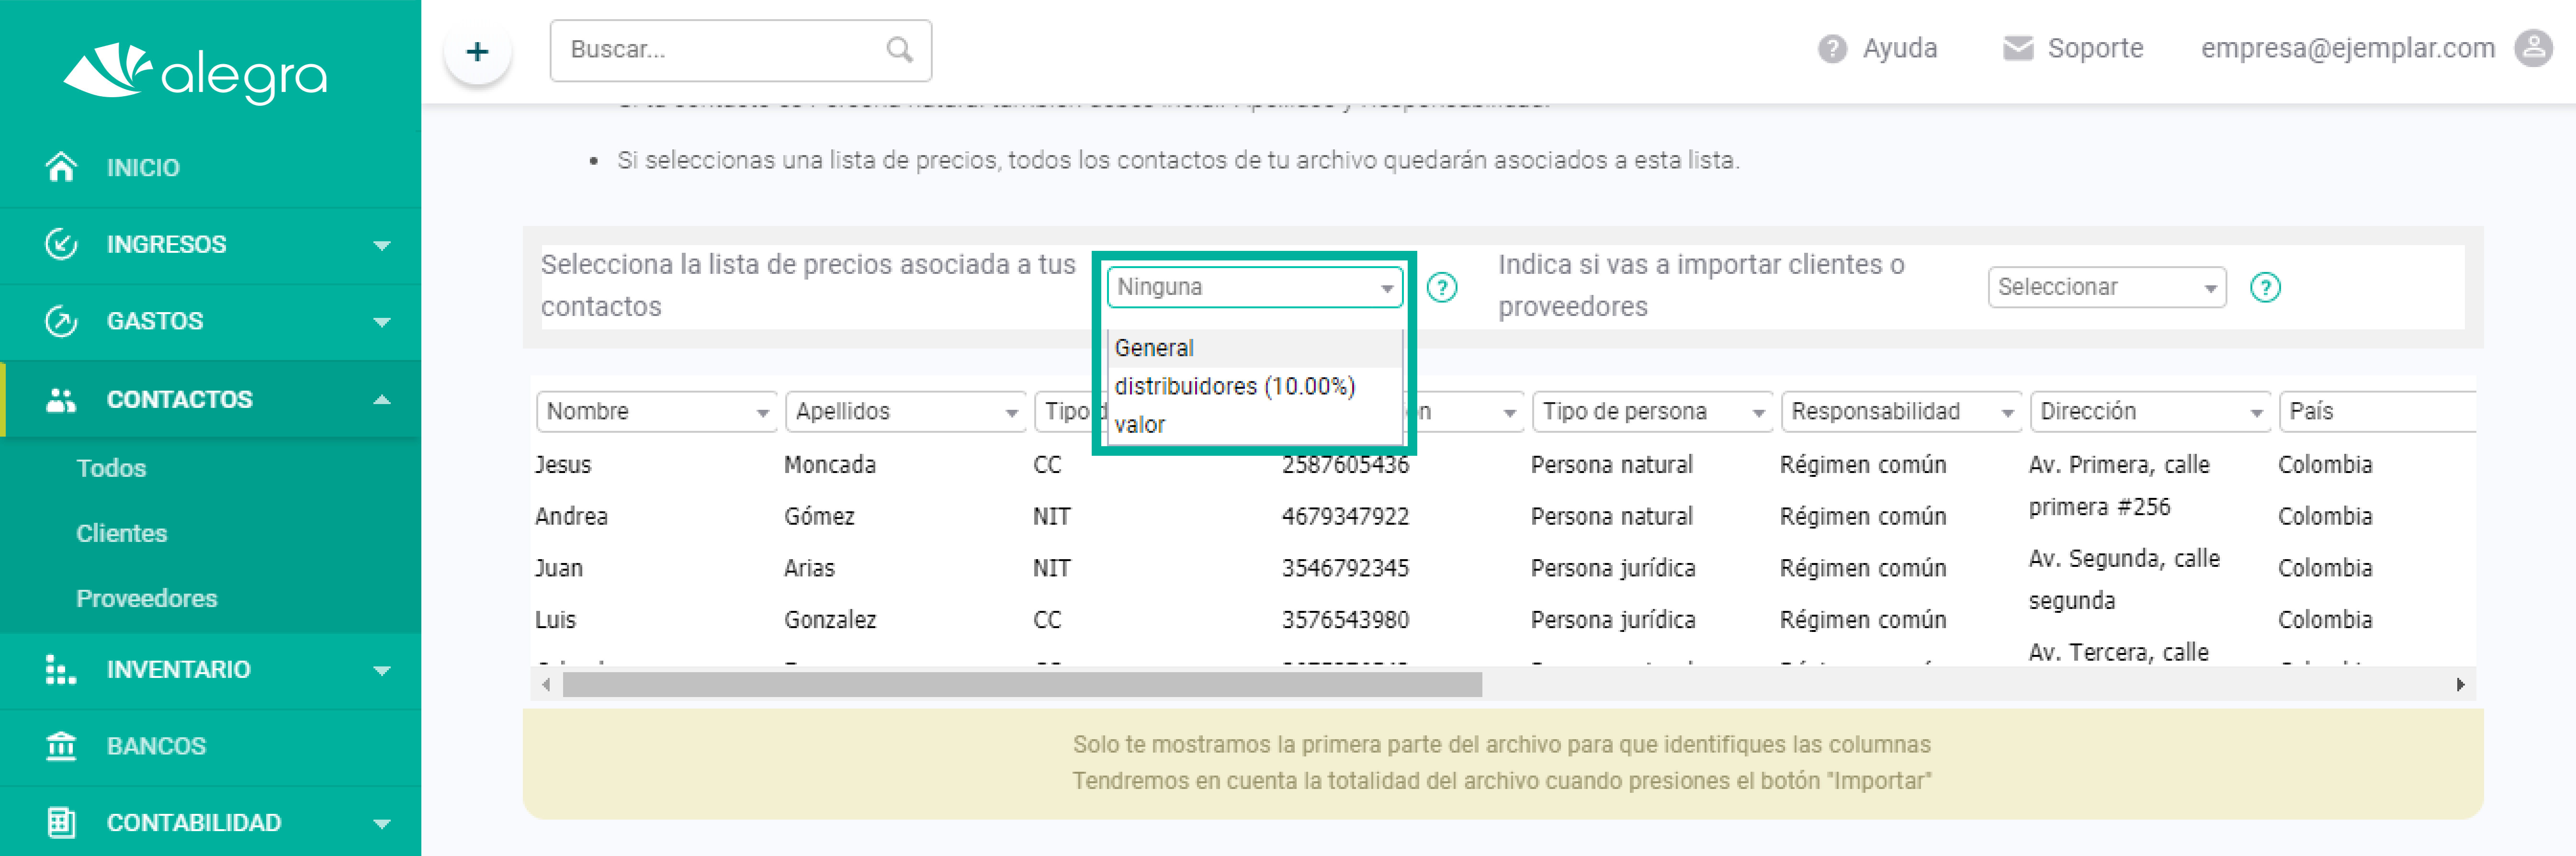Click the Jesus name cell
The height and width of the screenshot is (856, 2576).
(563, 465)
